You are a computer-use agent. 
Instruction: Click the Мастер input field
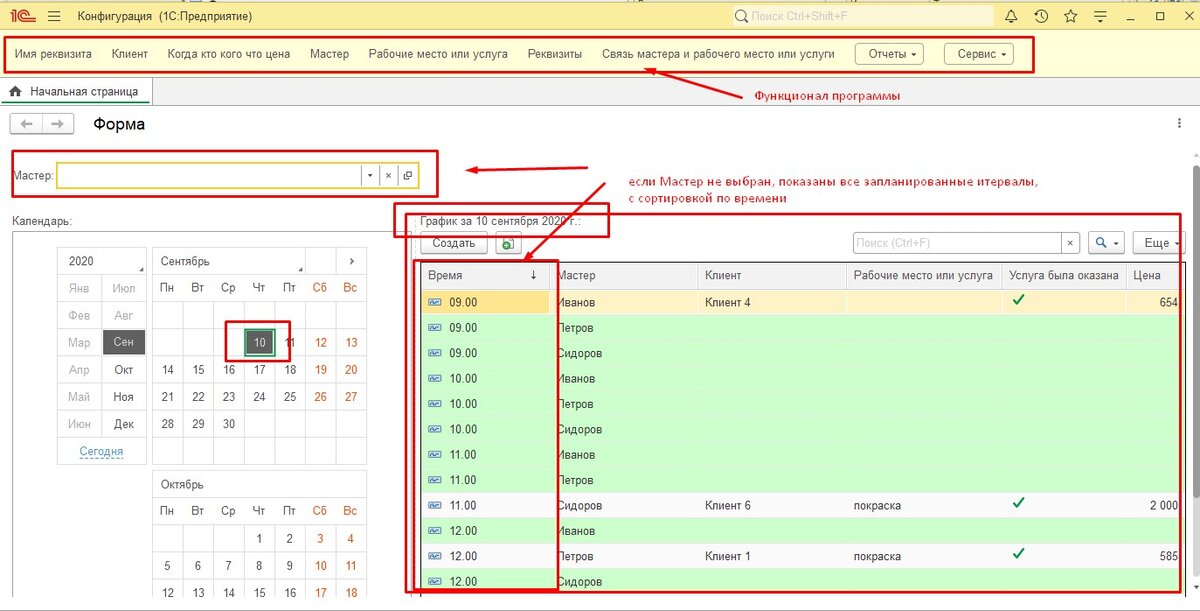pos(209,175)
